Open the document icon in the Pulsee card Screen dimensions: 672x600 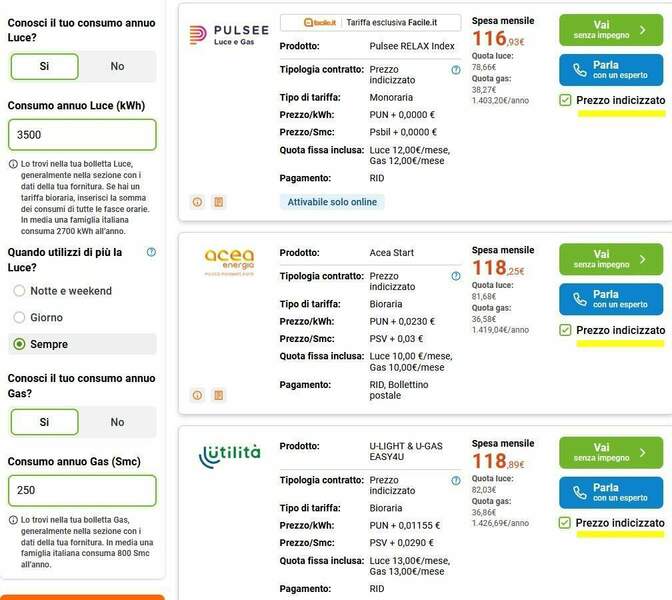218,202
